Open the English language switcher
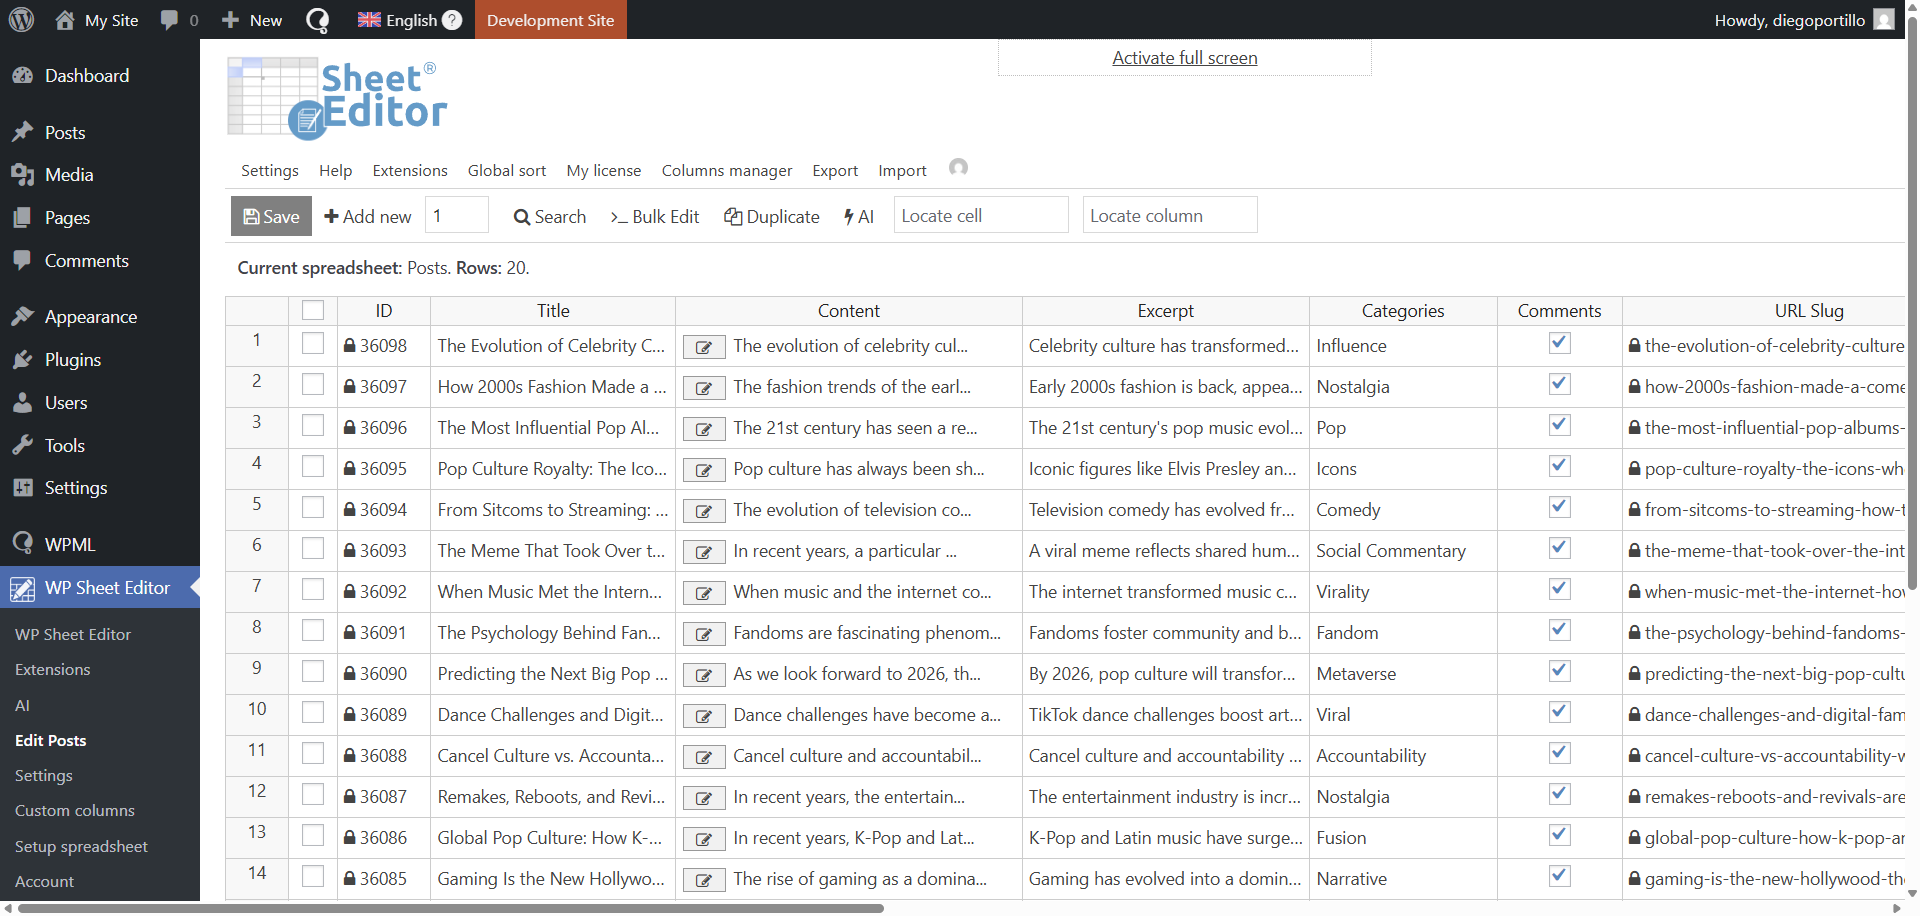Image resolution: width=1920 pixels, height=916 pixels. click(x=399, y=20)
